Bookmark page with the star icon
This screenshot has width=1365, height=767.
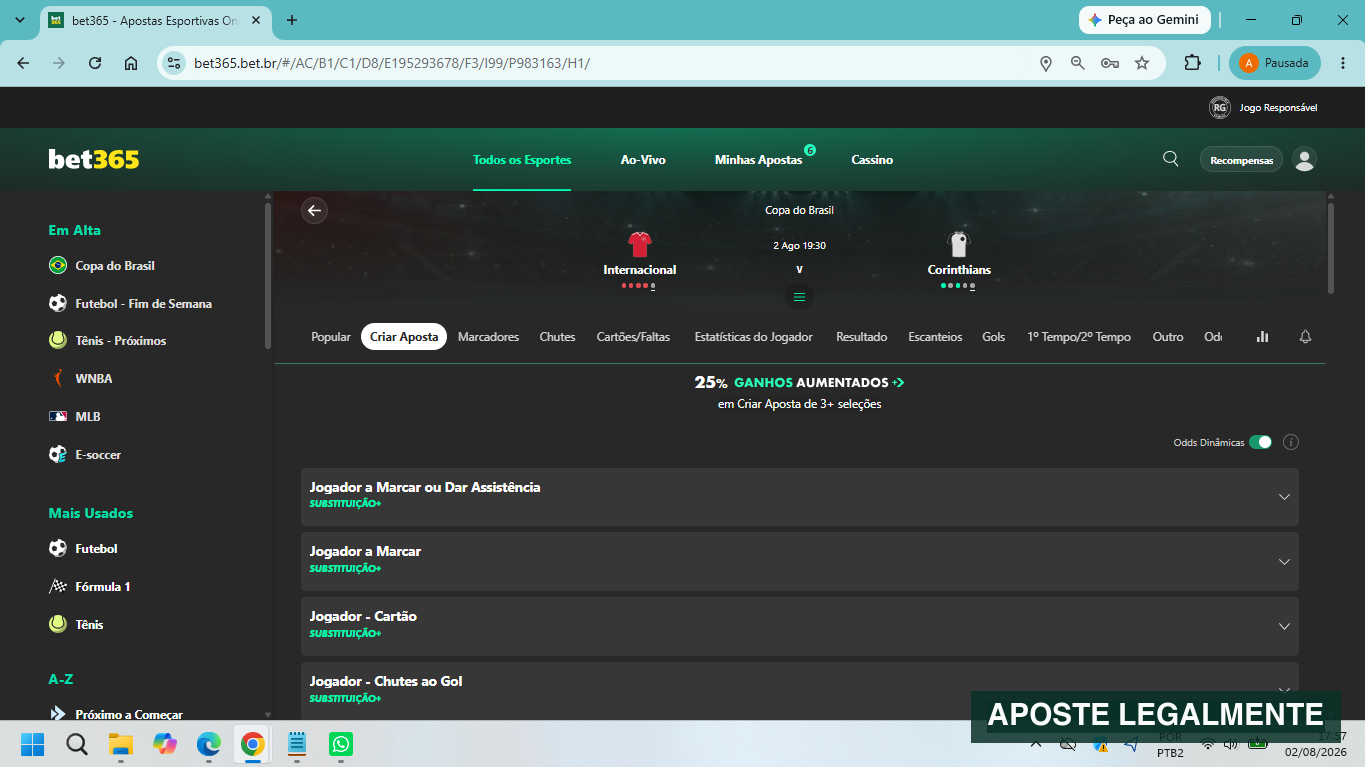point(1142,63)
